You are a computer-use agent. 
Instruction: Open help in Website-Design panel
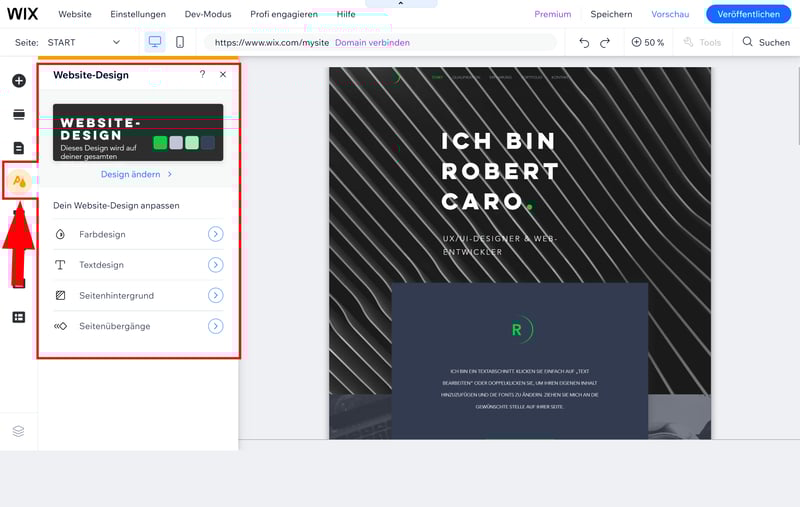coord(202,75)
